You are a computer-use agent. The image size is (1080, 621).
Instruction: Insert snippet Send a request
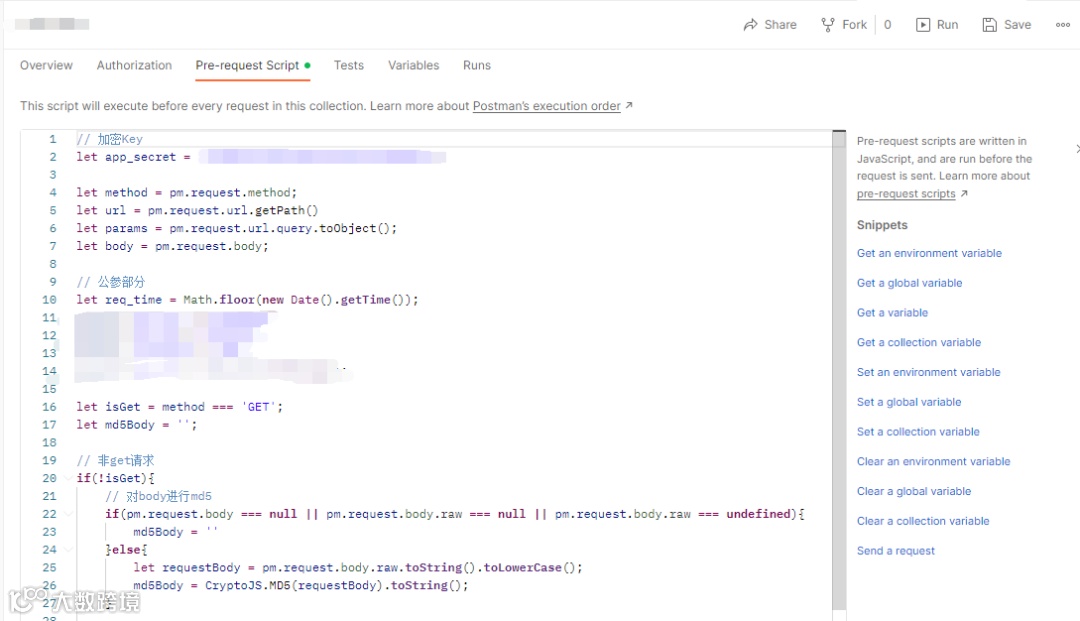click(x=895, y=551)
